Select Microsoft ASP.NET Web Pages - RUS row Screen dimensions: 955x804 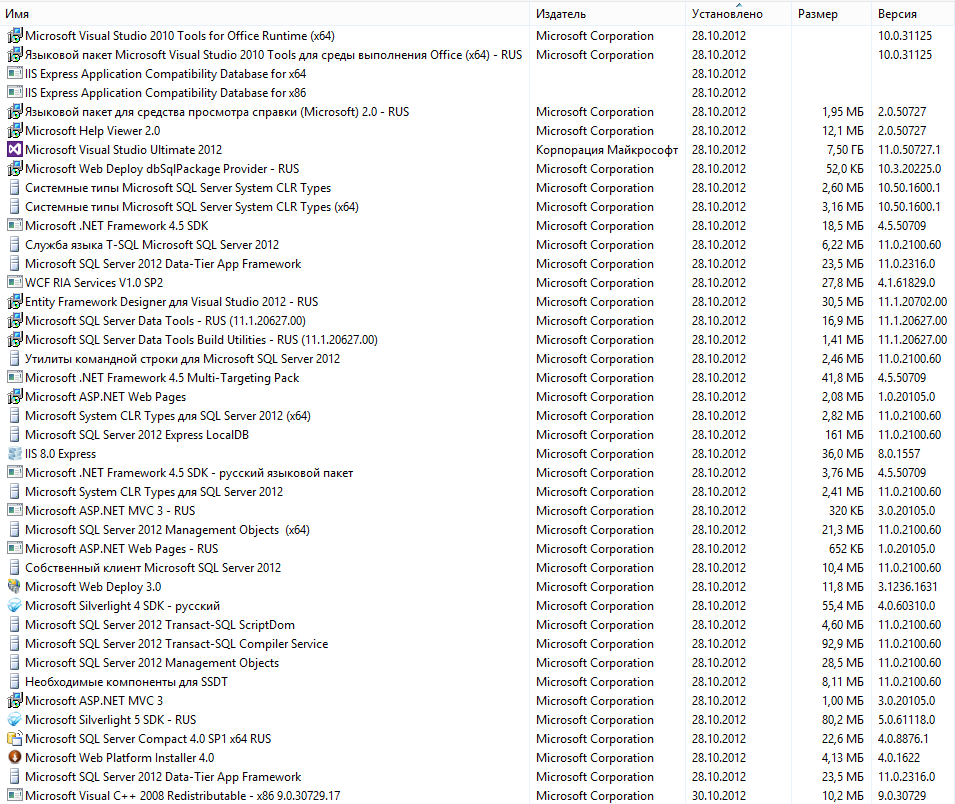pyautogui.click(x=121, y=549)
